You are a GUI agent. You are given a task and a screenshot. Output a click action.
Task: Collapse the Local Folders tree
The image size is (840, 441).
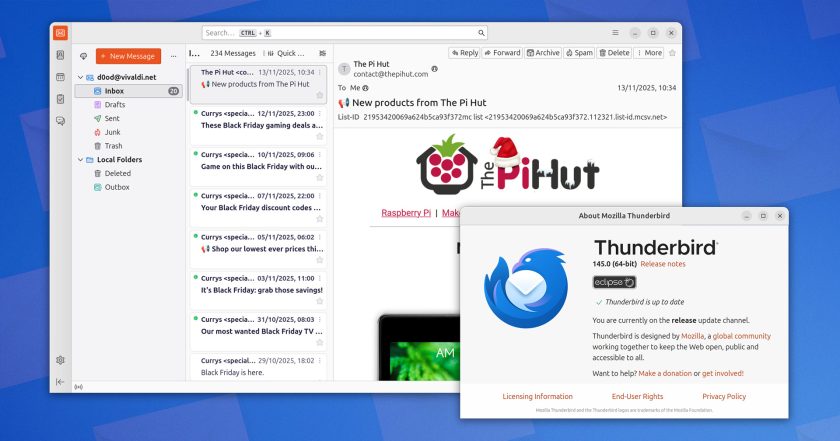coord(80,160)
